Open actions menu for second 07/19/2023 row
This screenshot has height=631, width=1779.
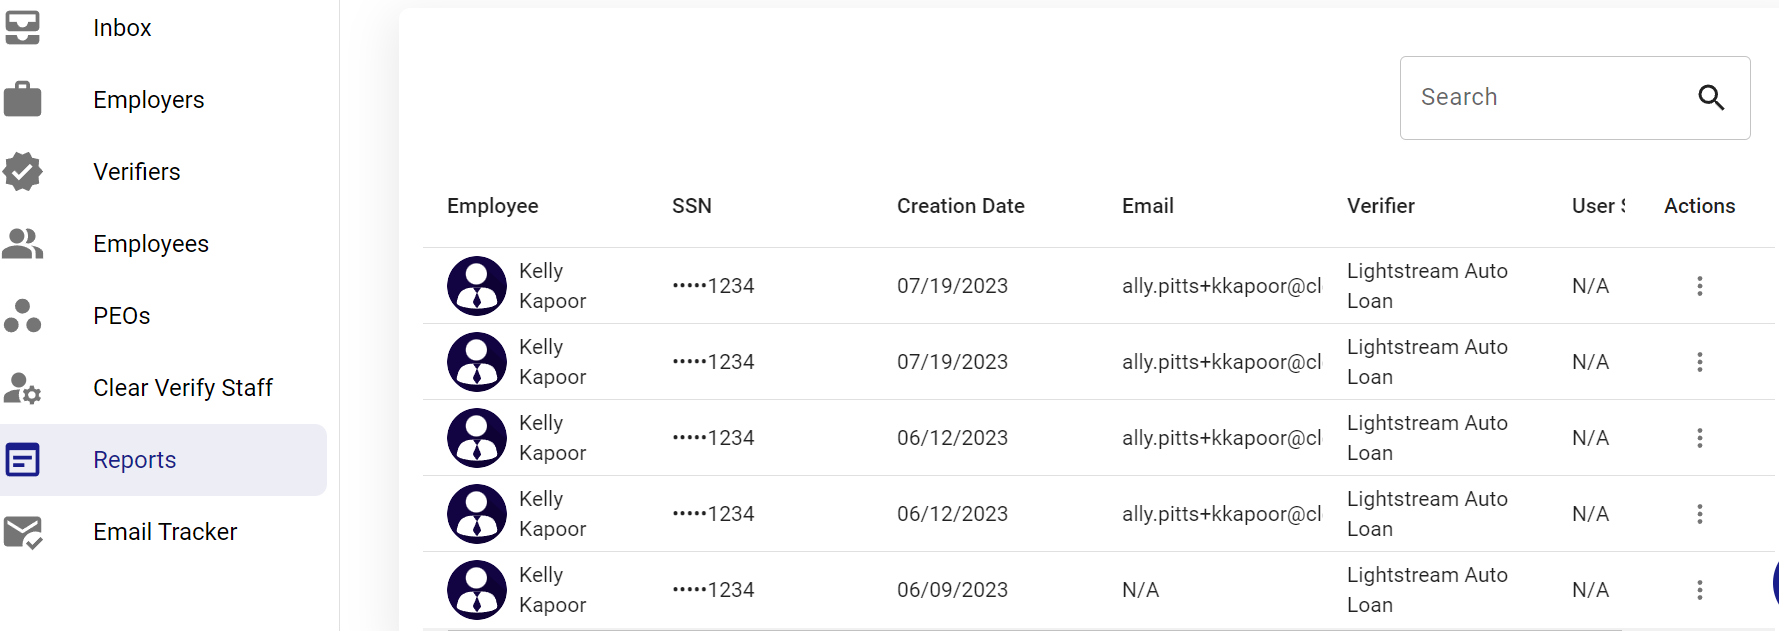point(1699,362)
